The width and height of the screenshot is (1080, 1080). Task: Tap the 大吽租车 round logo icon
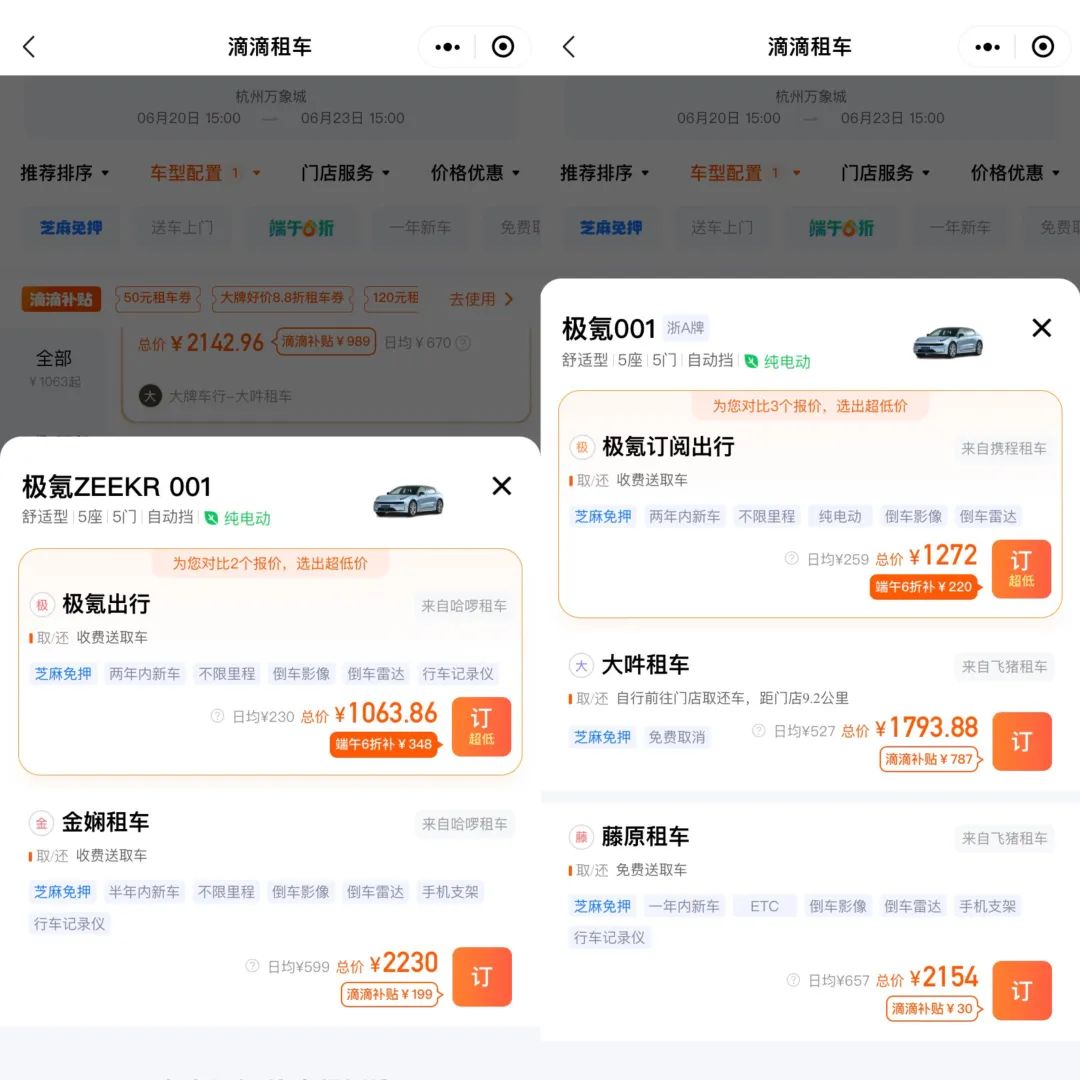pos(581,665)
